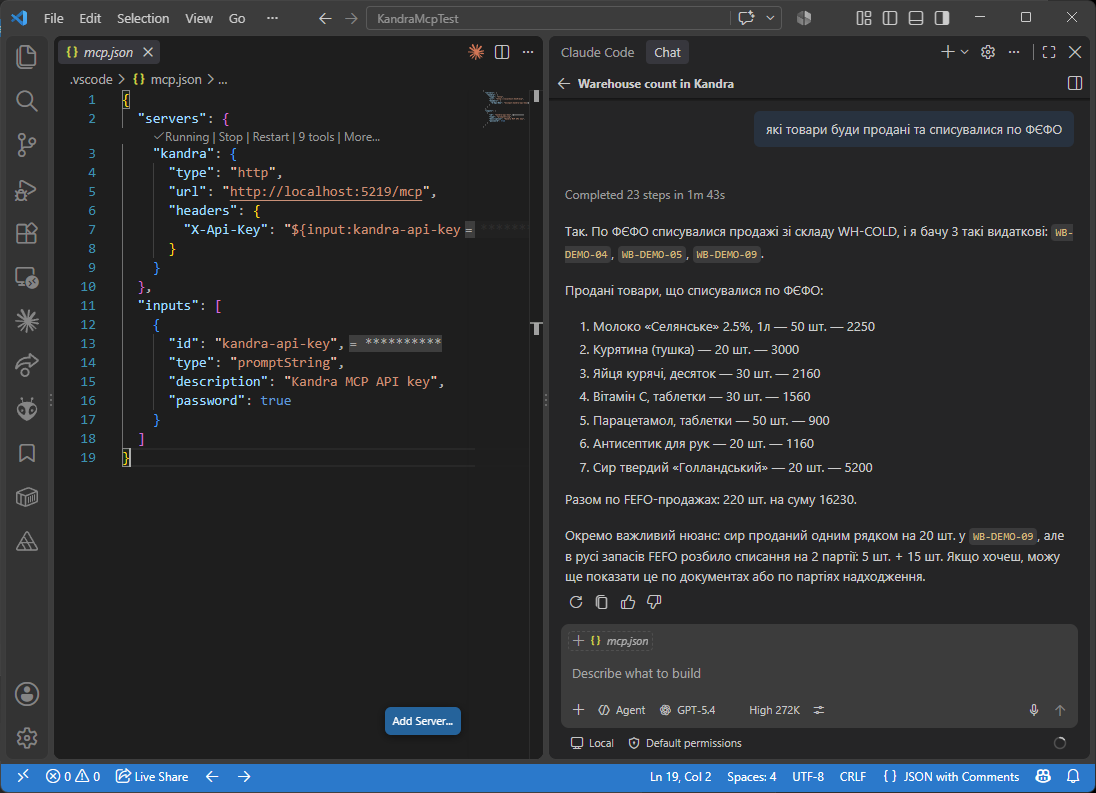This screenshot has height=793, width=1096.
Task: Show the 9 tools of kandra server
Action: [x=316, y=137]
